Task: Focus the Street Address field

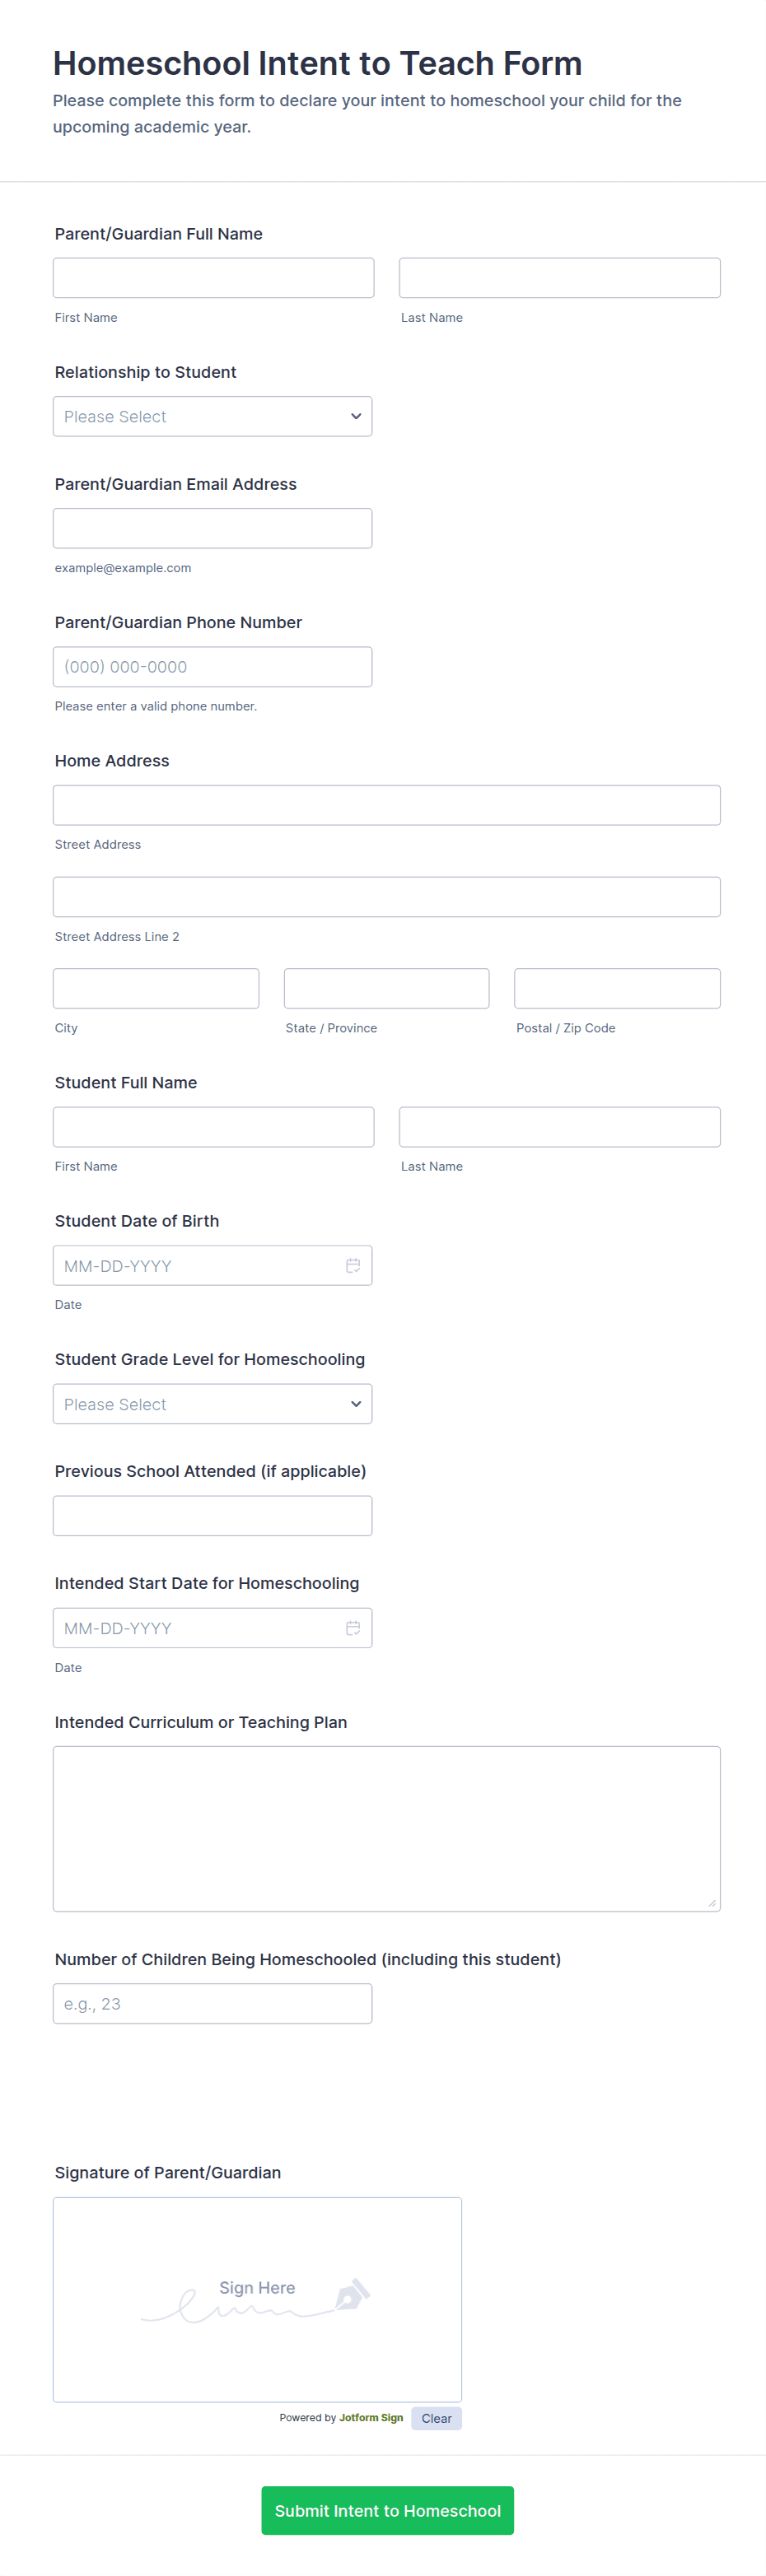Action: pos(386,805)
